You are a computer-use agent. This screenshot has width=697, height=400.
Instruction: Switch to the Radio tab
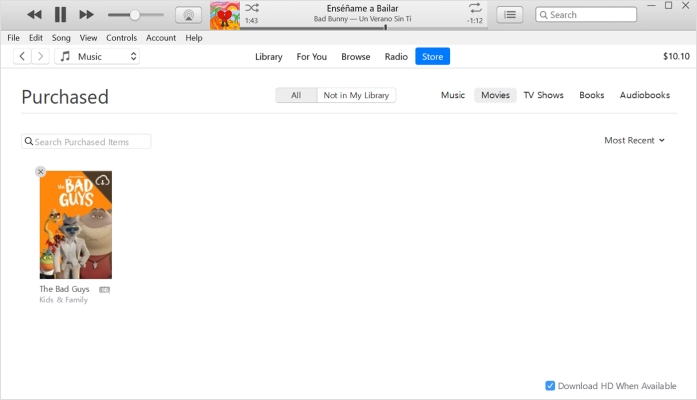[396, 56]
